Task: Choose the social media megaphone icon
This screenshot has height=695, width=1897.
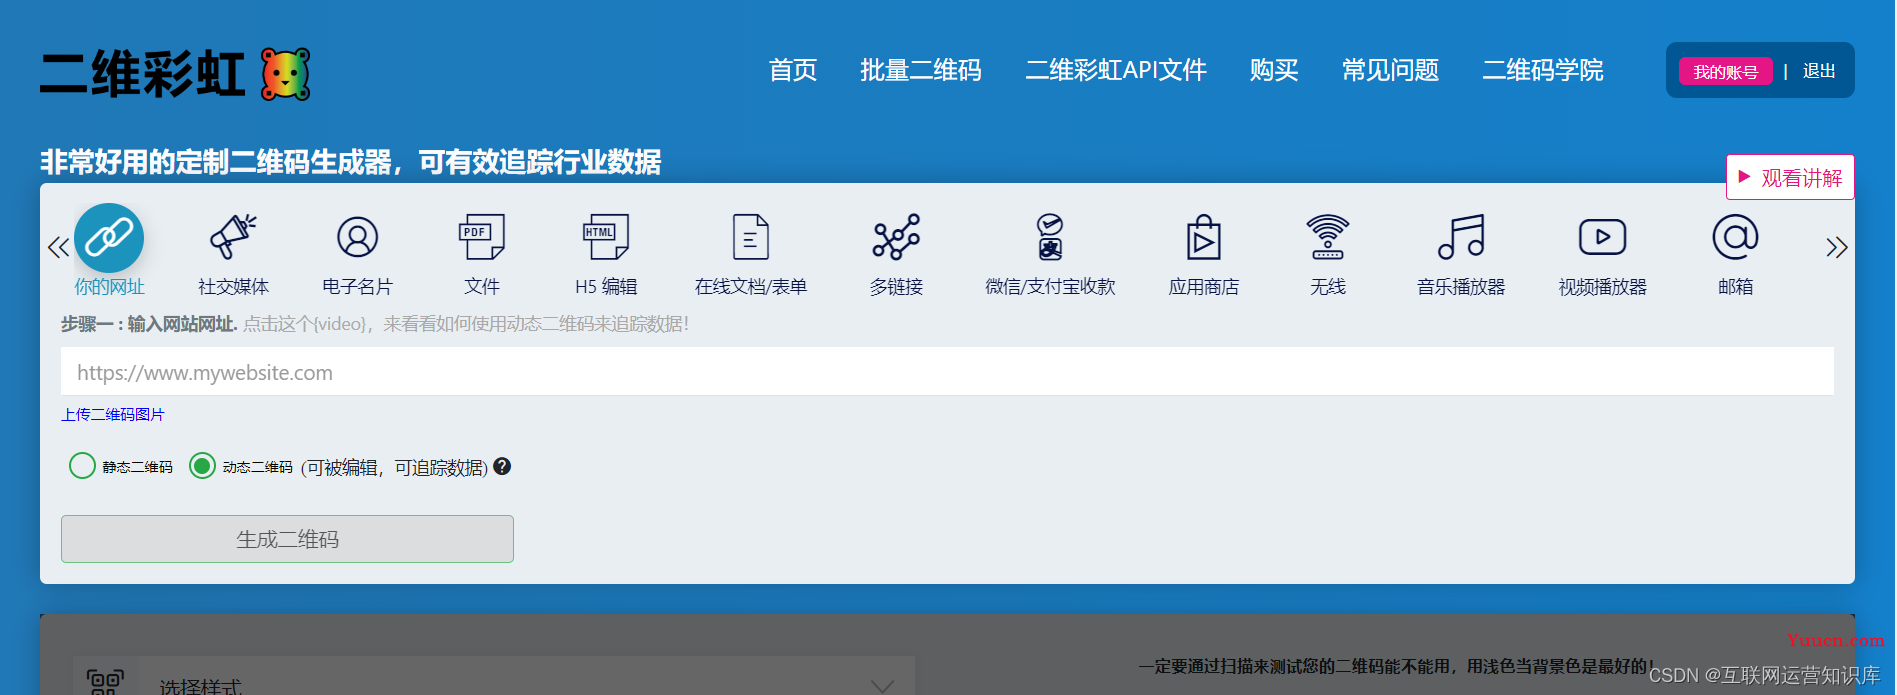Action: (233, 237)
